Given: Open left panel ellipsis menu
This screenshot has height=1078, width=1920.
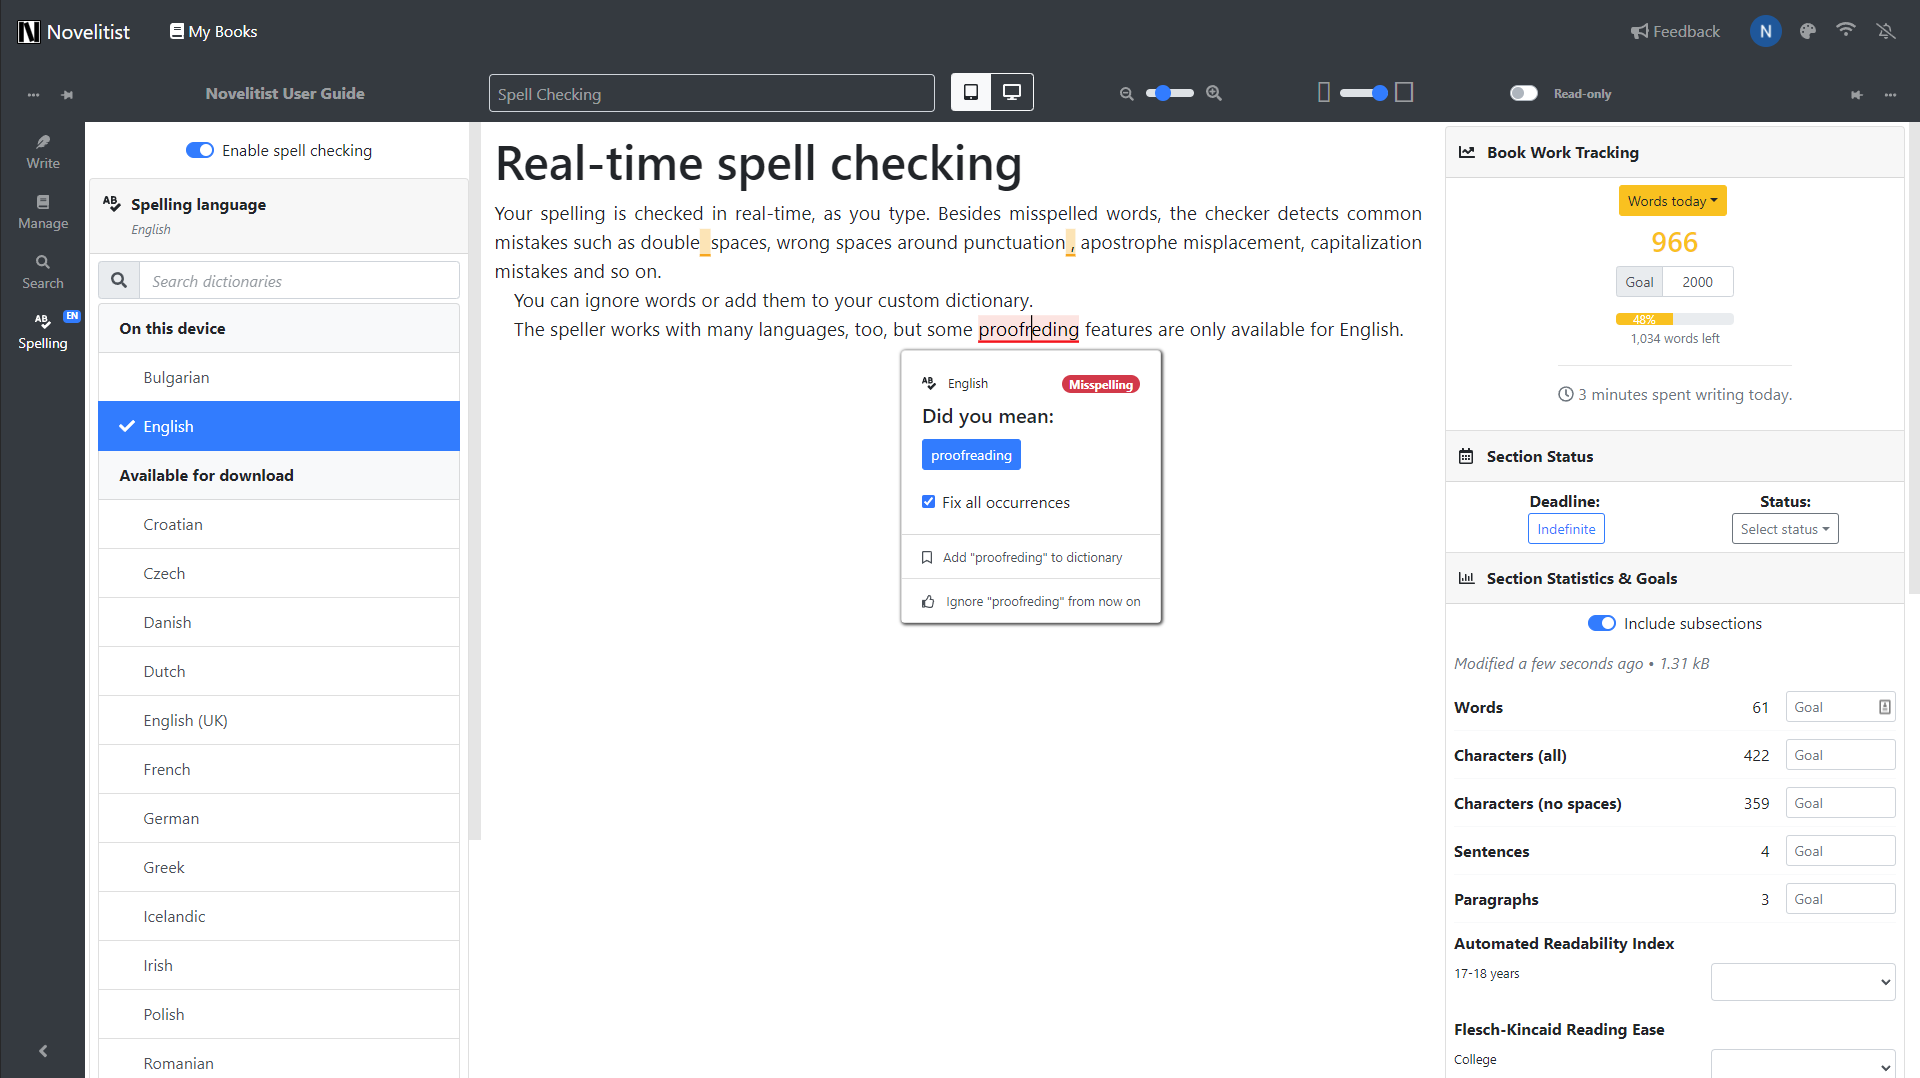Looking at the screenshot, I should tap(33, 94).
